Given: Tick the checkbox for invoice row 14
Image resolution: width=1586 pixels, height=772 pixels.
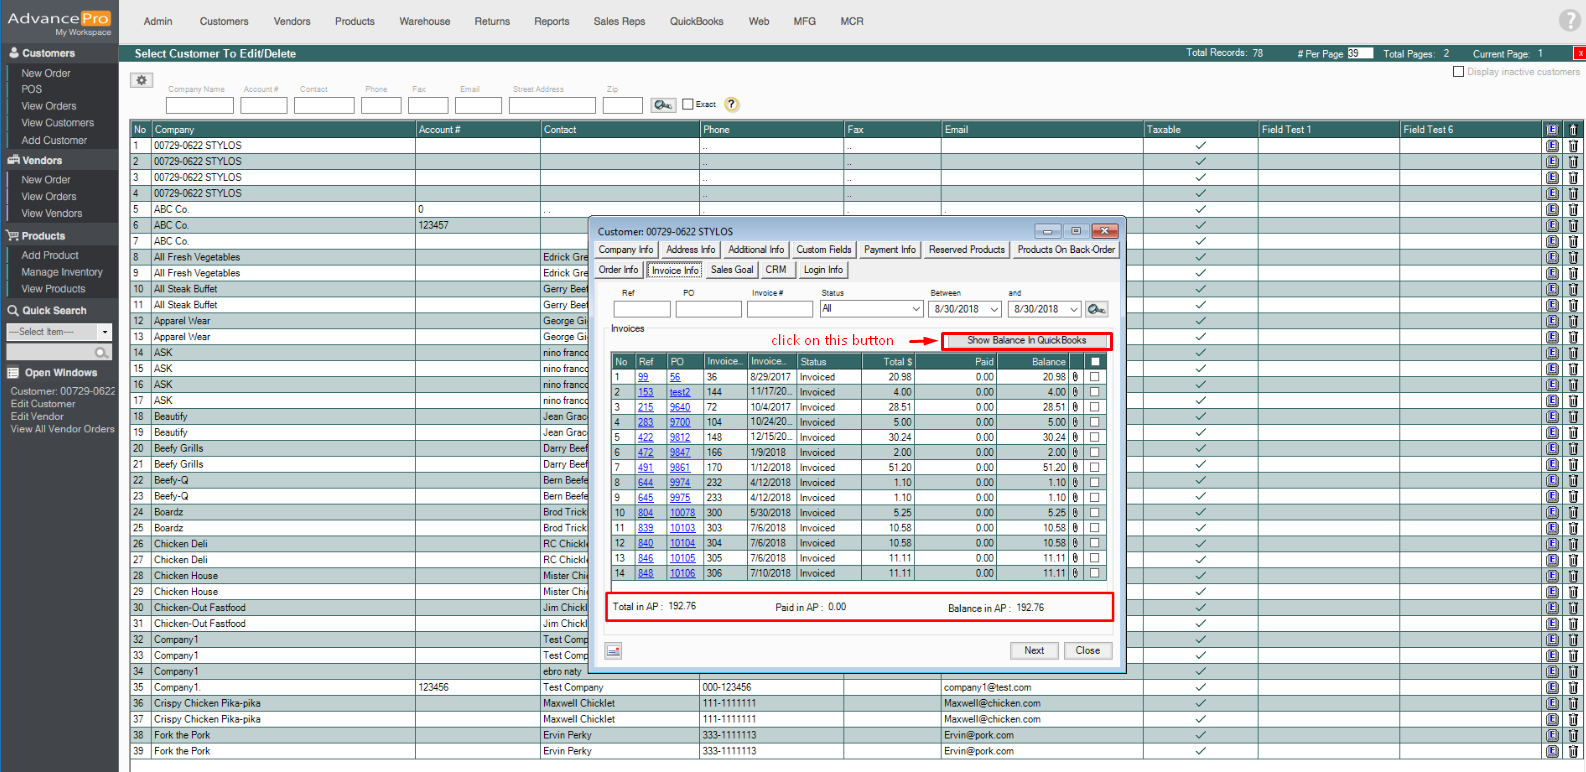Looking at the screenshot, I should coord(1095,573).
